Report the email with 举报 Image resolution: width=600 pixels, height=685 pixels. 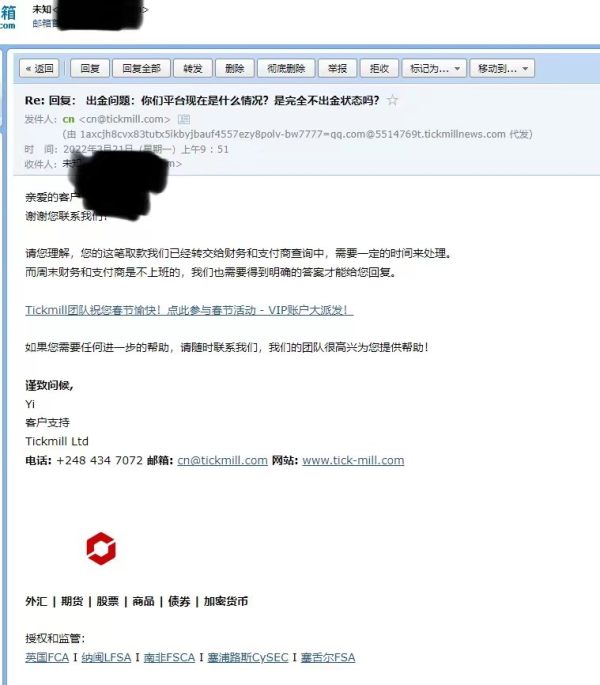click(338, 69)
